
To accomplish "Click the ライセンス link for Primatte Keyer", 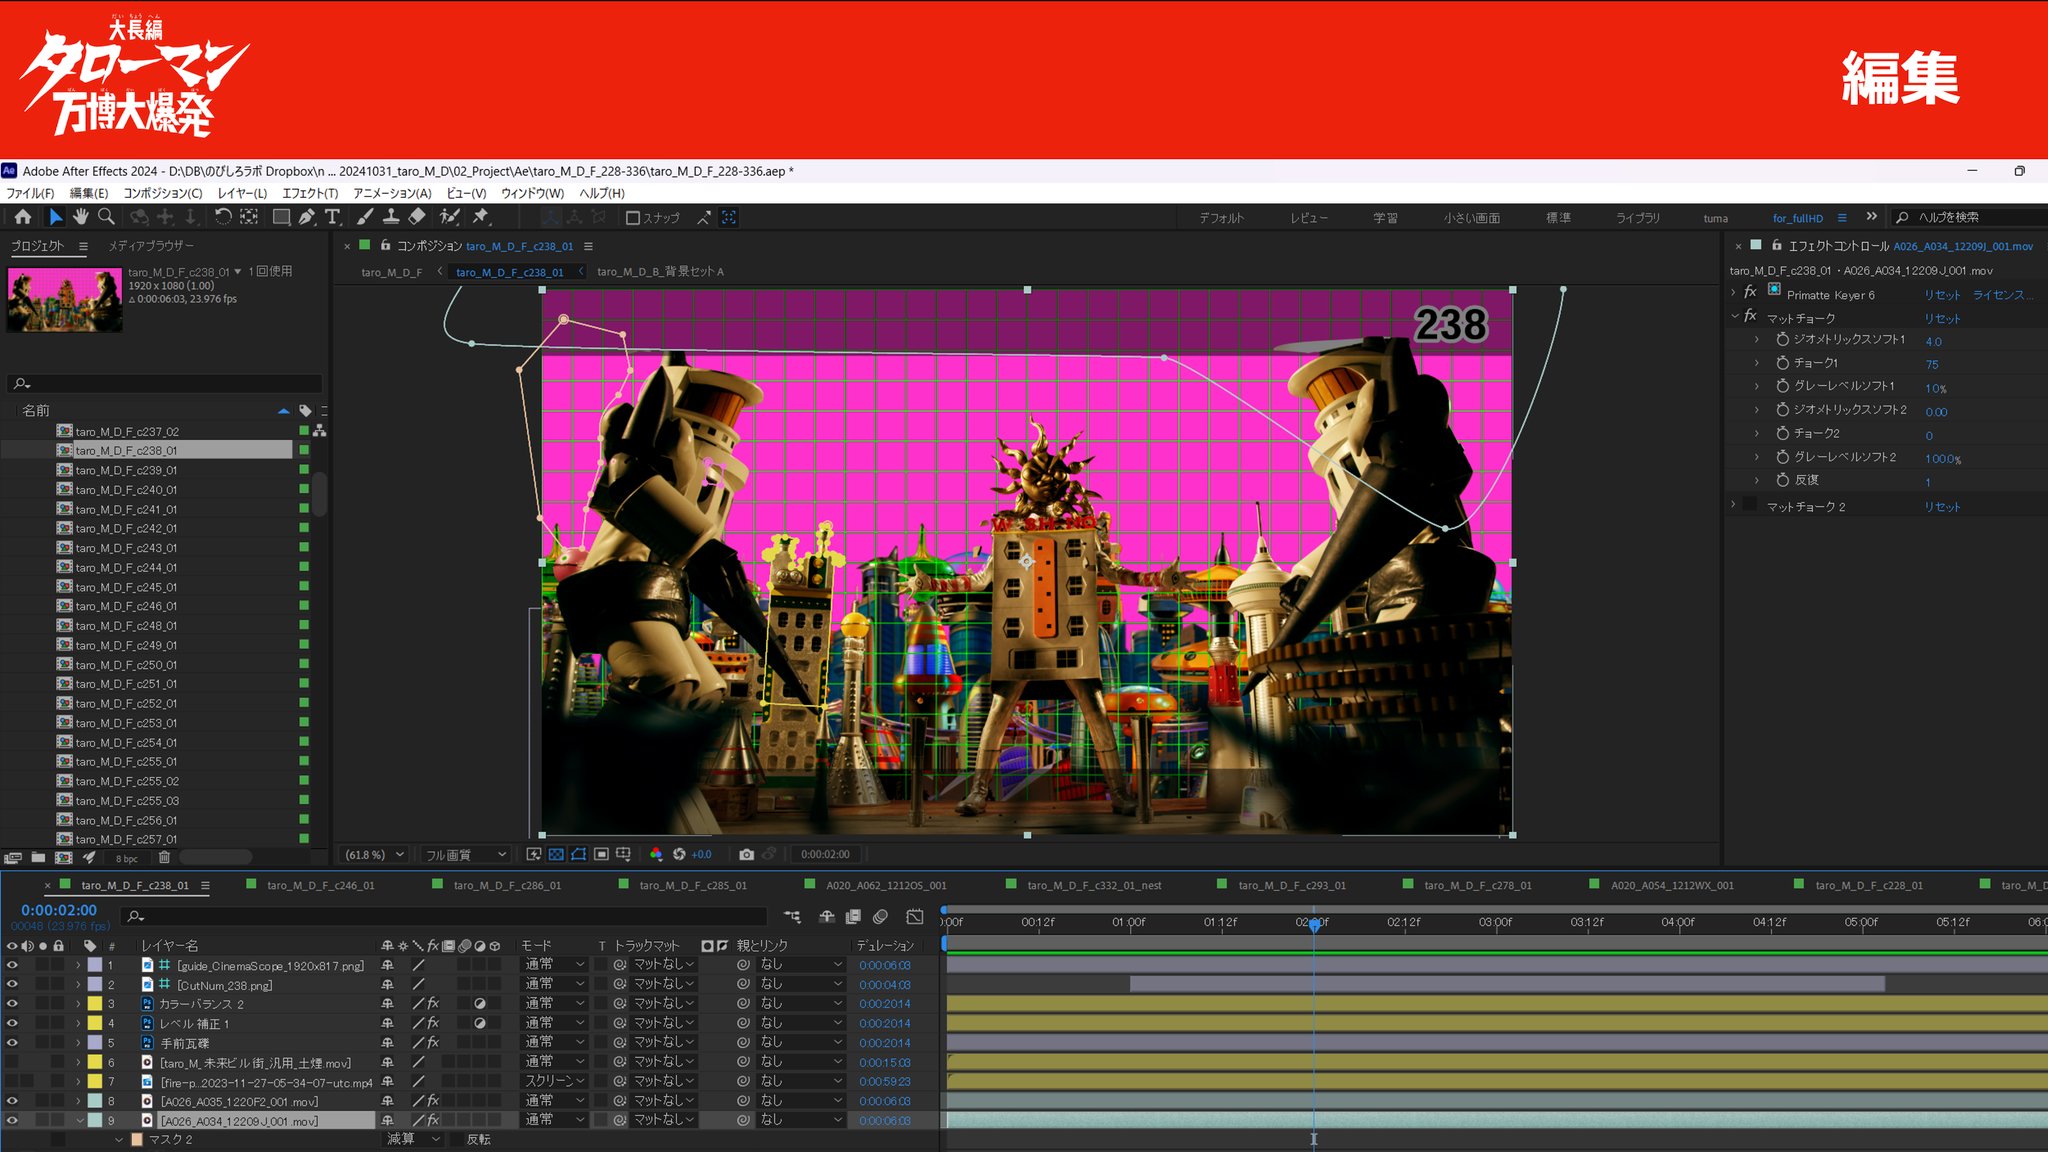I will coord(1998,295).
